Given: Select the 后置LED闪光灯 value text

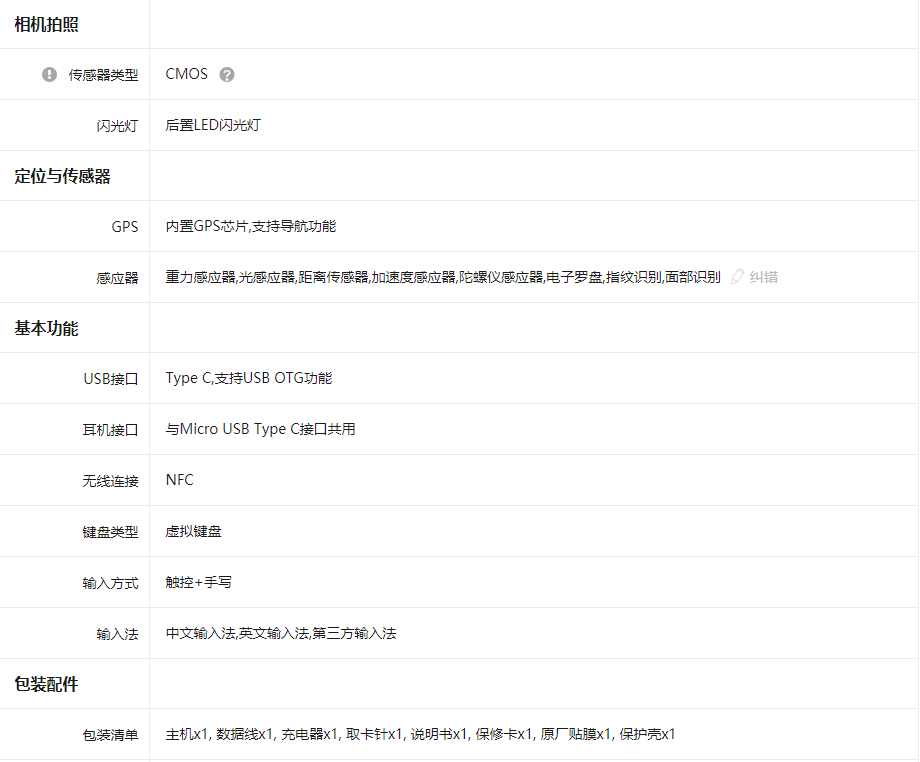Looking at the screenshot, I should [x=213, y=126].
